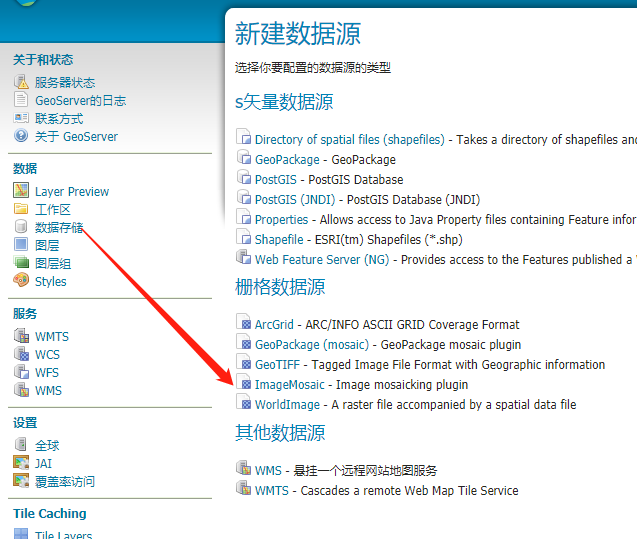Screen dimensions: 637x539
Task: Choose Web Feature Server (NG) source
Action: tap(322, 259)
